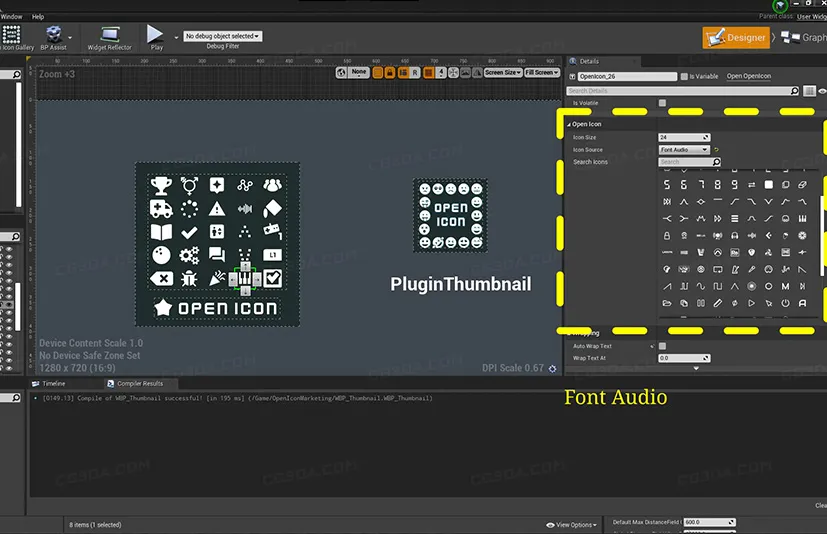Viewport: 827px width, 534px height.
Task: Pick the pencil icon in grid
Action: (718, 303)
